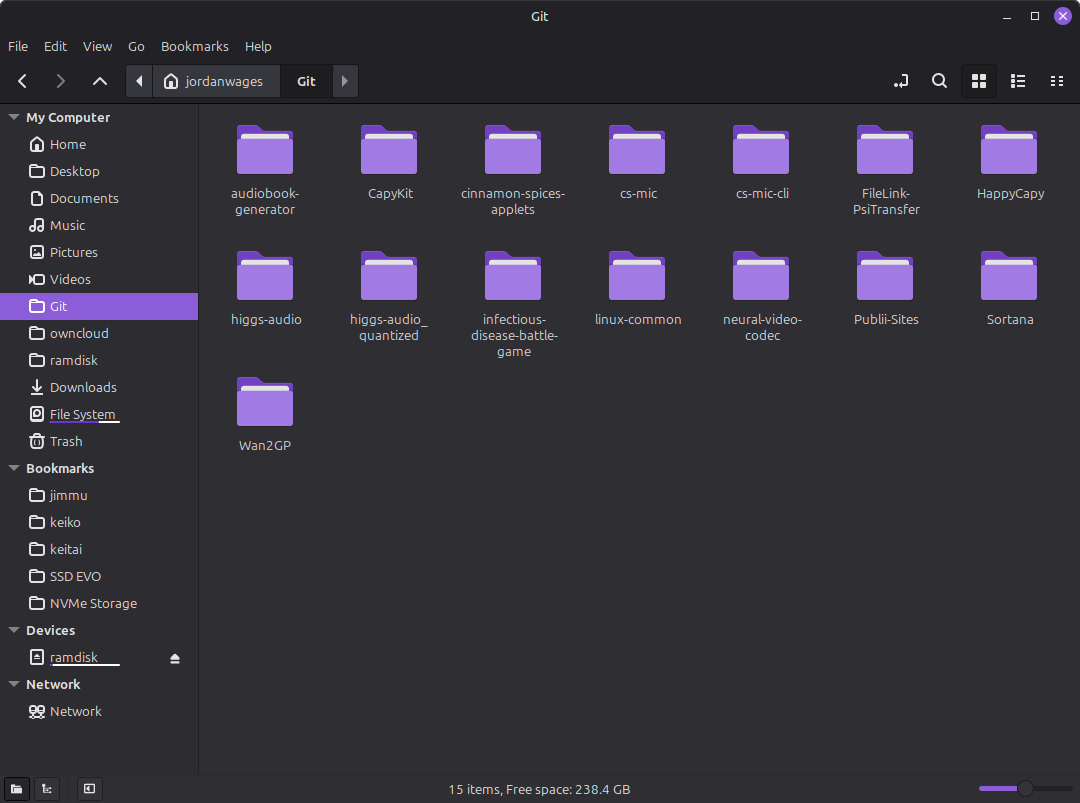This screenshot has height=803, width=1080.
Task: Eject the ramdisk device
Action: [x=175, y=658]
